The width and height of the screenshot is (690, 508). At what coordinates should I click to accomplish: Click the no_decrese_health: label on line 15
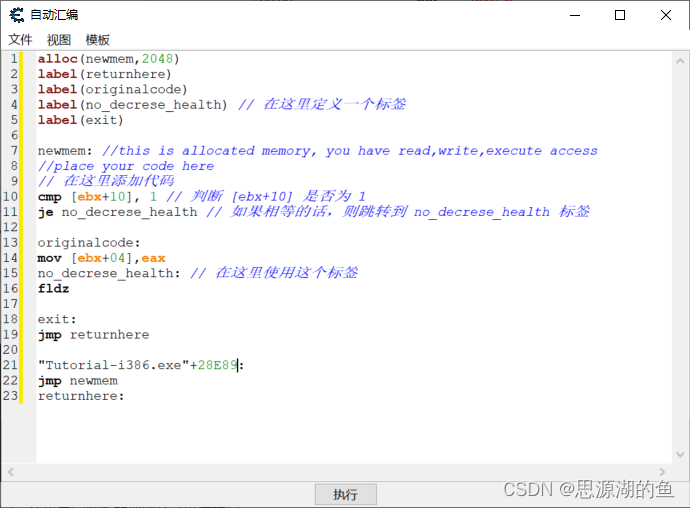pyautogui.click(x=109, y=273)
